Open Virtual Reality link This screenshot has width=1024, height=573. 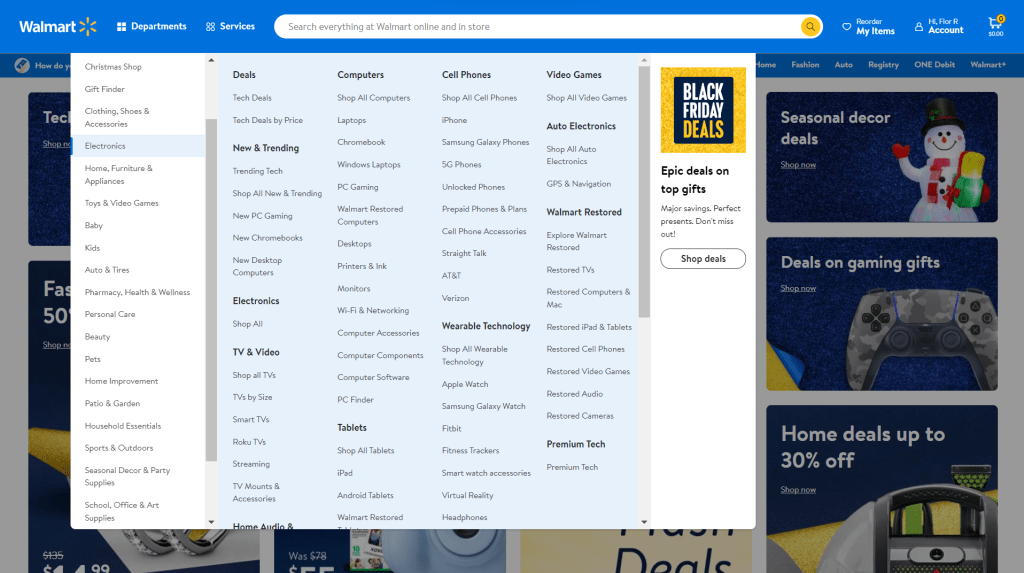(x=468, y=495)
